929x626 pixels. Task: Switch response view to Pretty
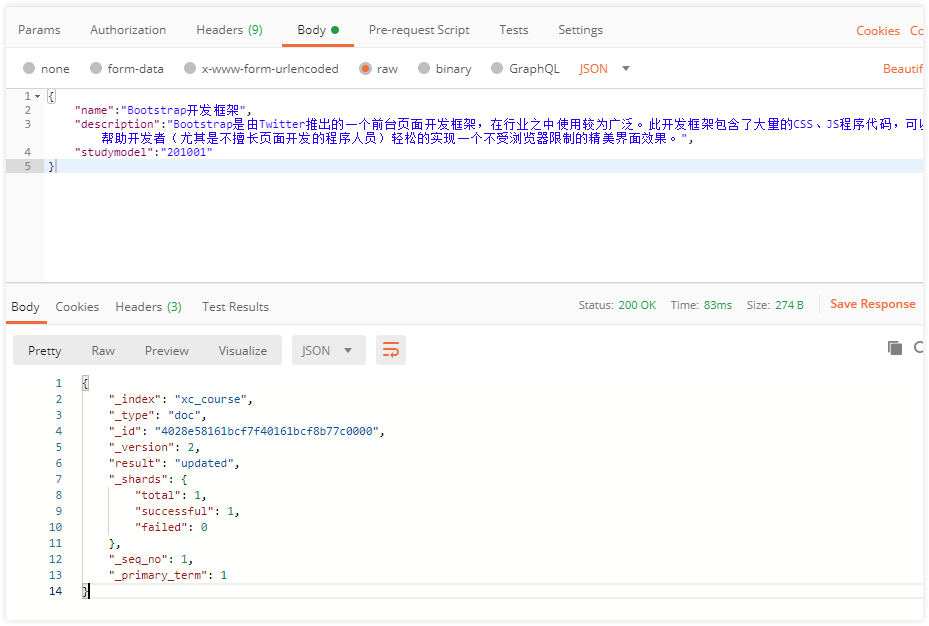click(44, 351)
